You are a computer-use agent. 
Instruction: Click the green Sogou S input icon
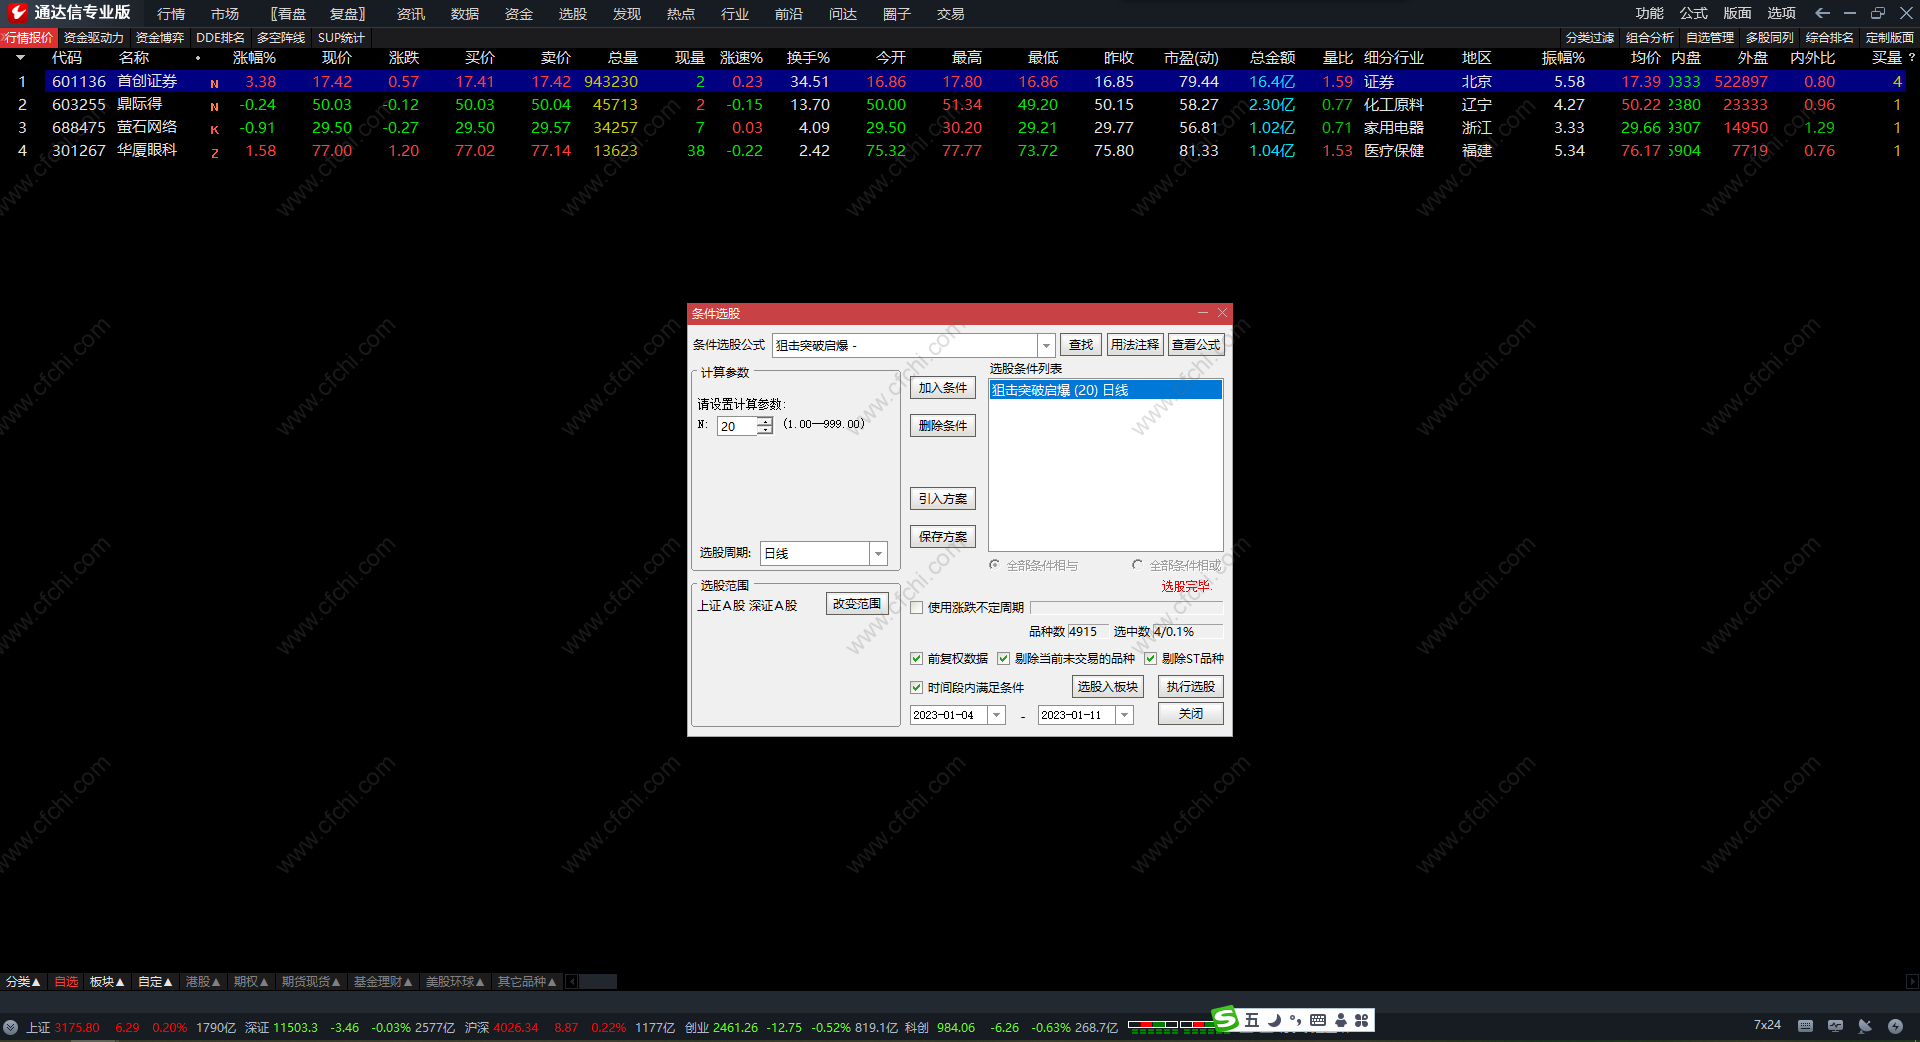click(1225, 1018)
